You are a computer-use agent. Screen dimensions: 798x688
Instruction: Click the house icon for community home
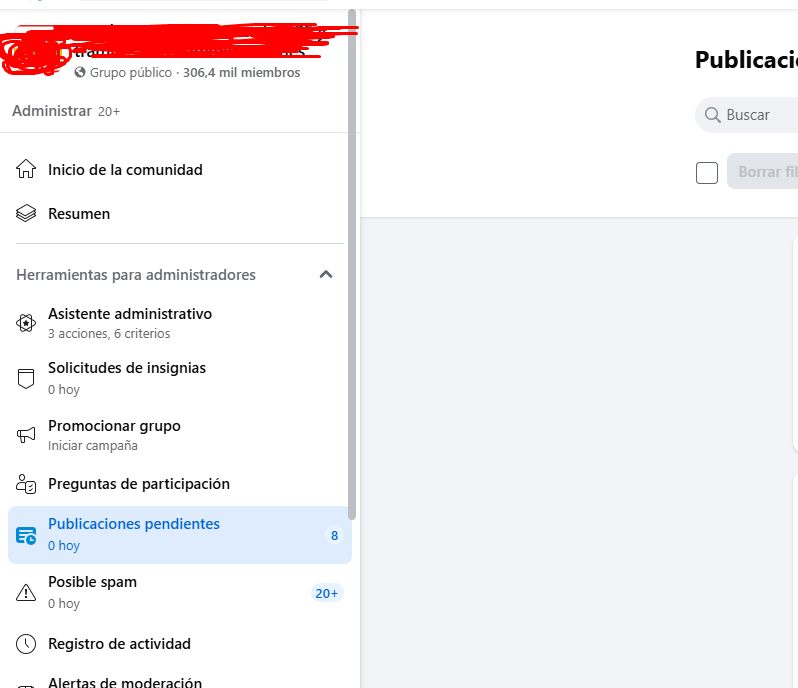[x=26, y=169]
